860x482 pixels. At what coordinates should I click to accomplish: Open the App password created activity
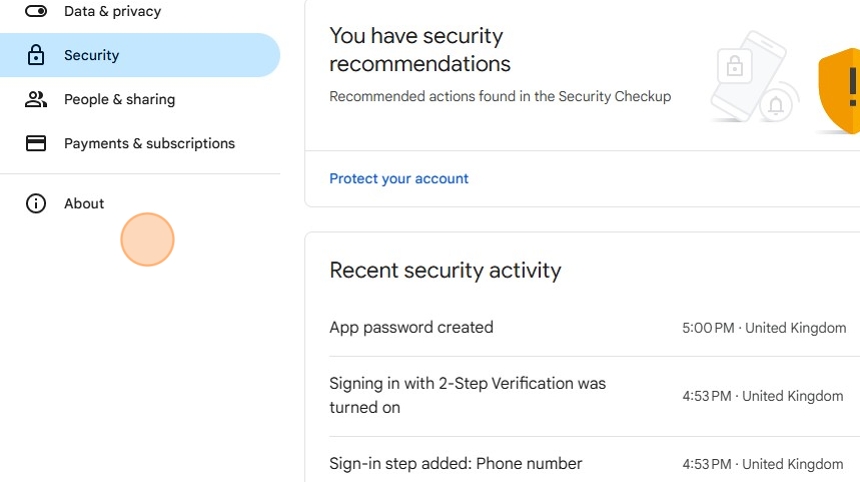pyautogui.click(x=411, y=328)
